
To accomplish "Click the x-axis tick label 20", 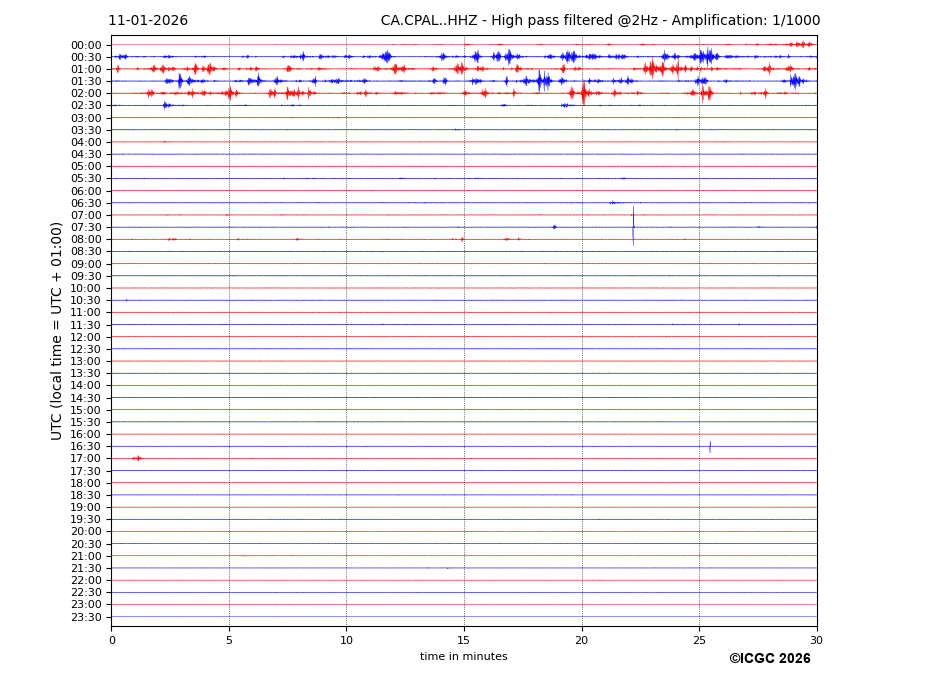I will [x=582, y=640].
